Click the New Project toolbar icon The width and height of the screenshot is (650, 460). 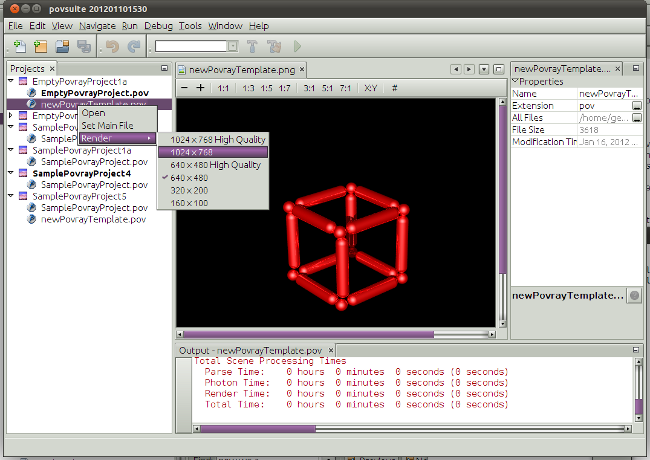click(x=41, y=46)
